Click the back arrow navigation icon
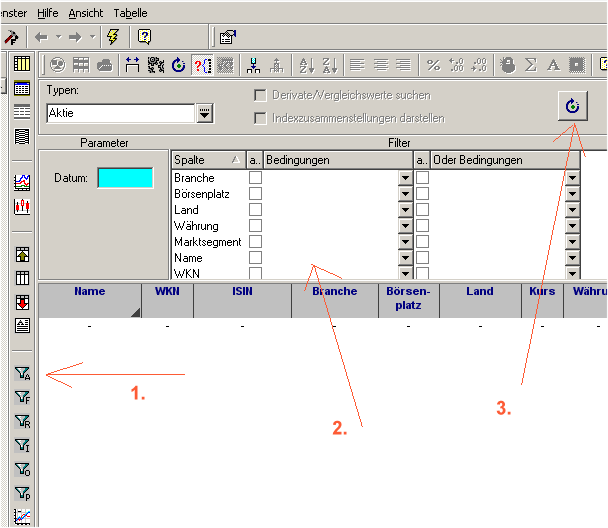 41,37
